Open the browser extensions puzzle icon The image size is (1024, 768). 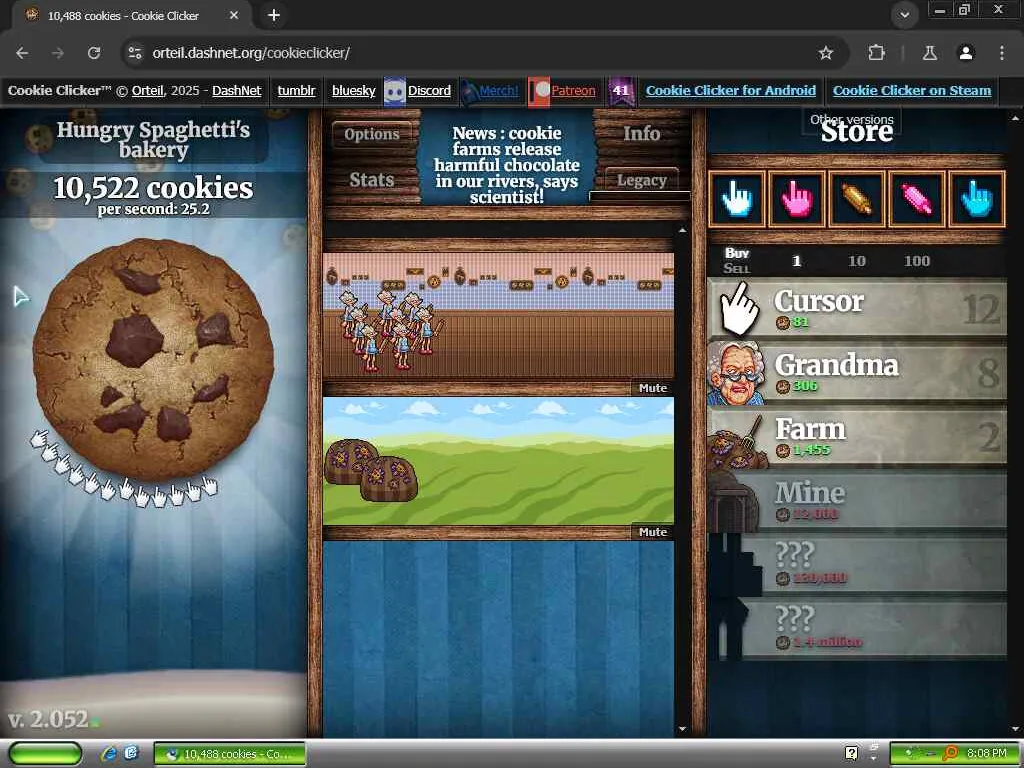coord(876,53)
